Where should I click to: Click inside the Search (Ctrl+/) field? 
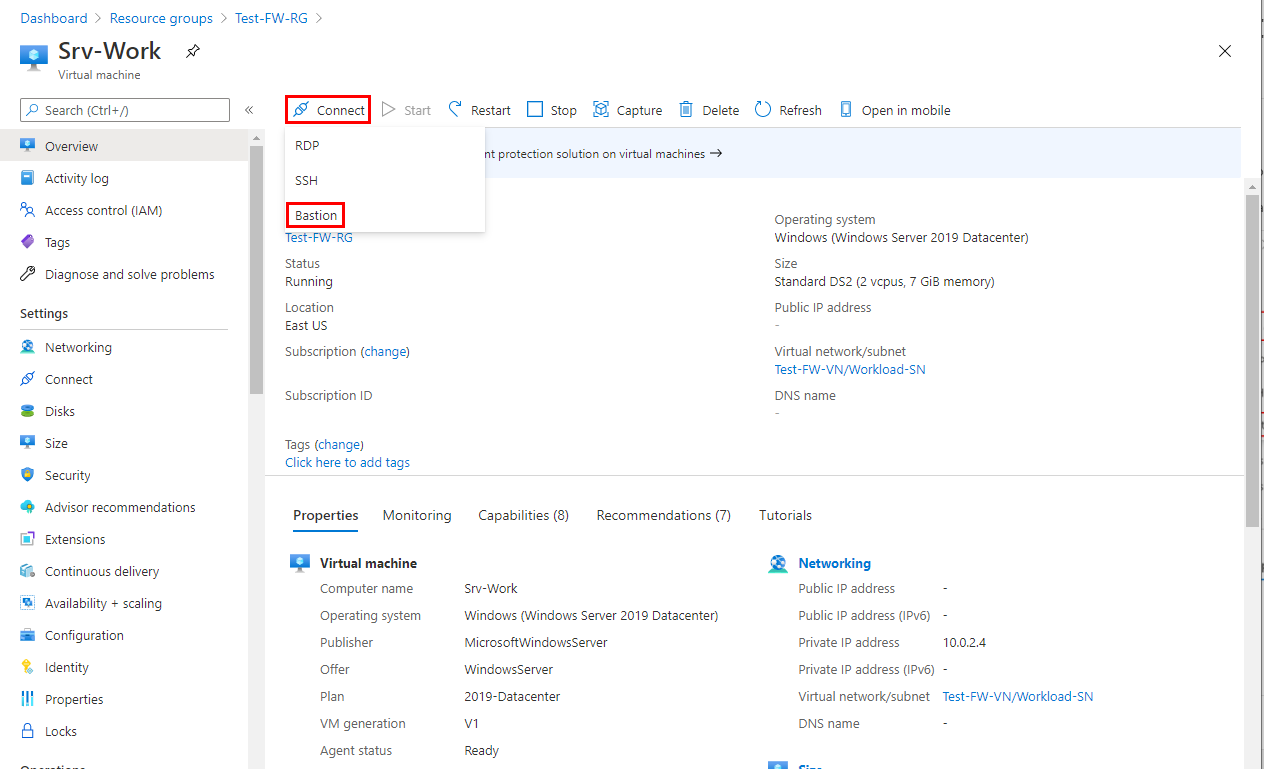(124, 109)
